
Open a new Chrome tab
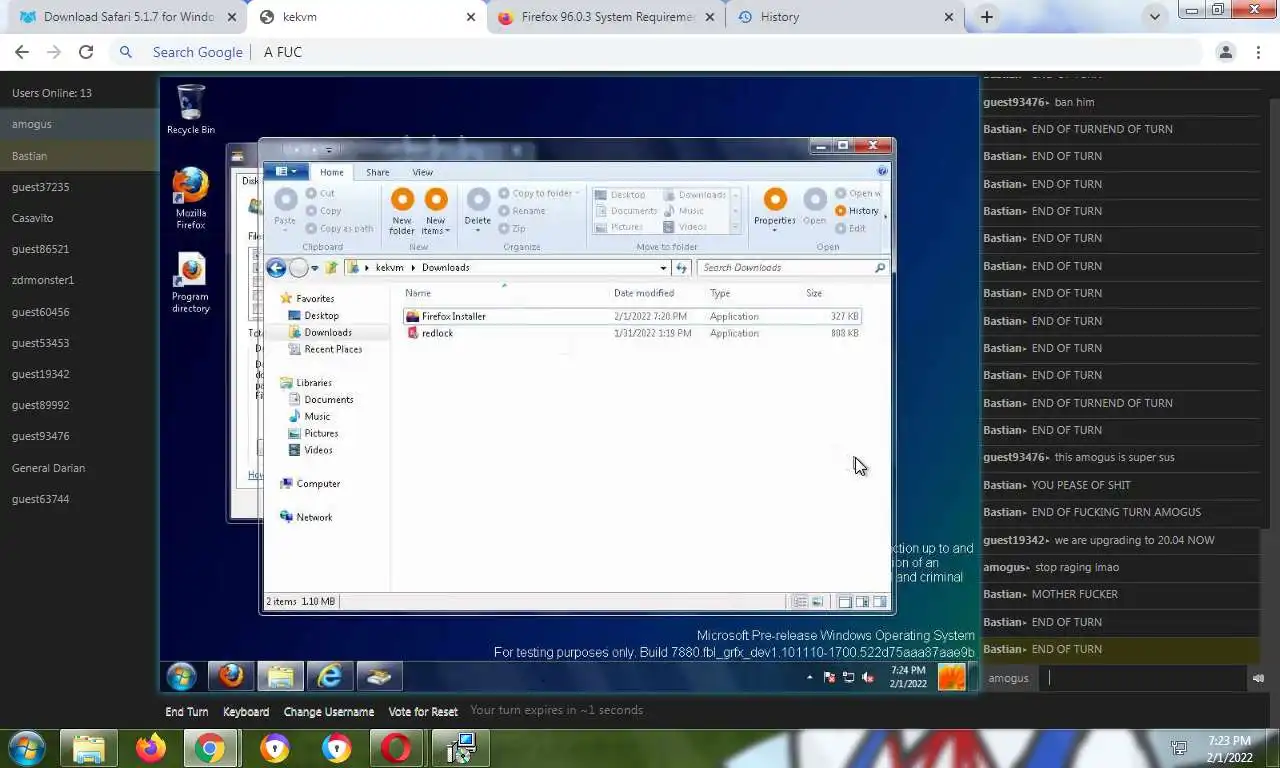[x=987, y=17]
